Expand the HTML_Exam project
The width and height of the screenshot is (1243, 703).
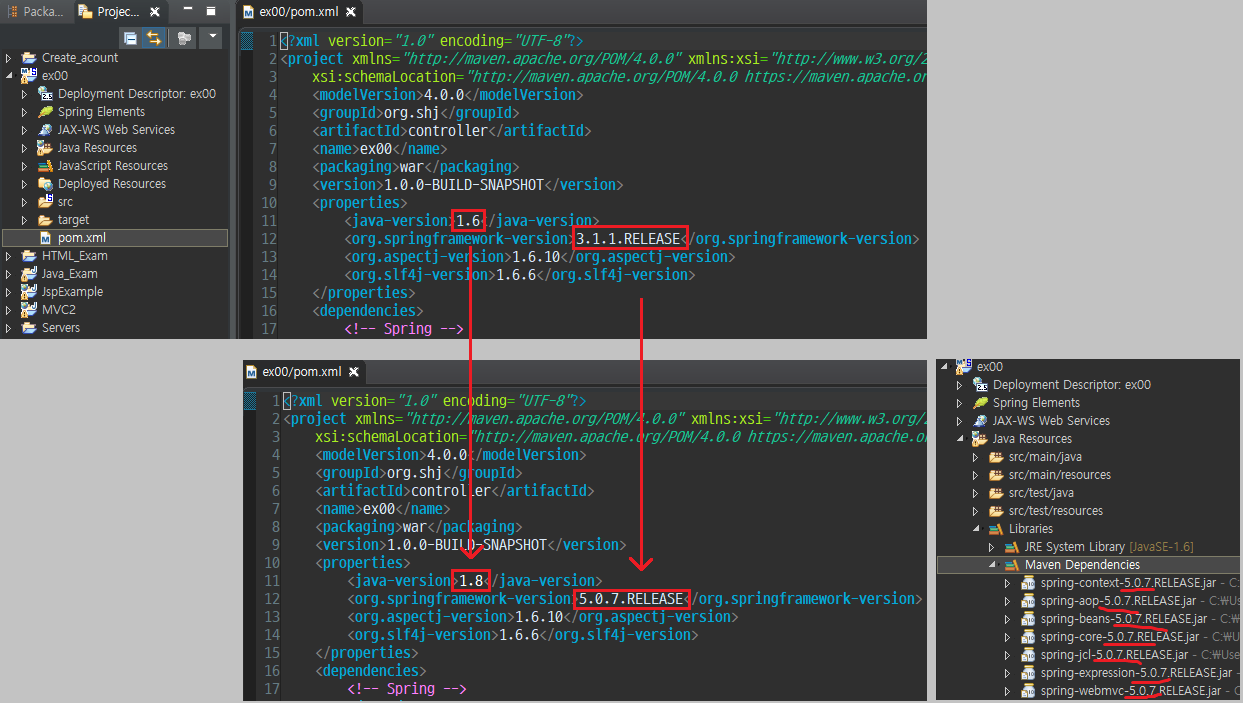[9, 256]
